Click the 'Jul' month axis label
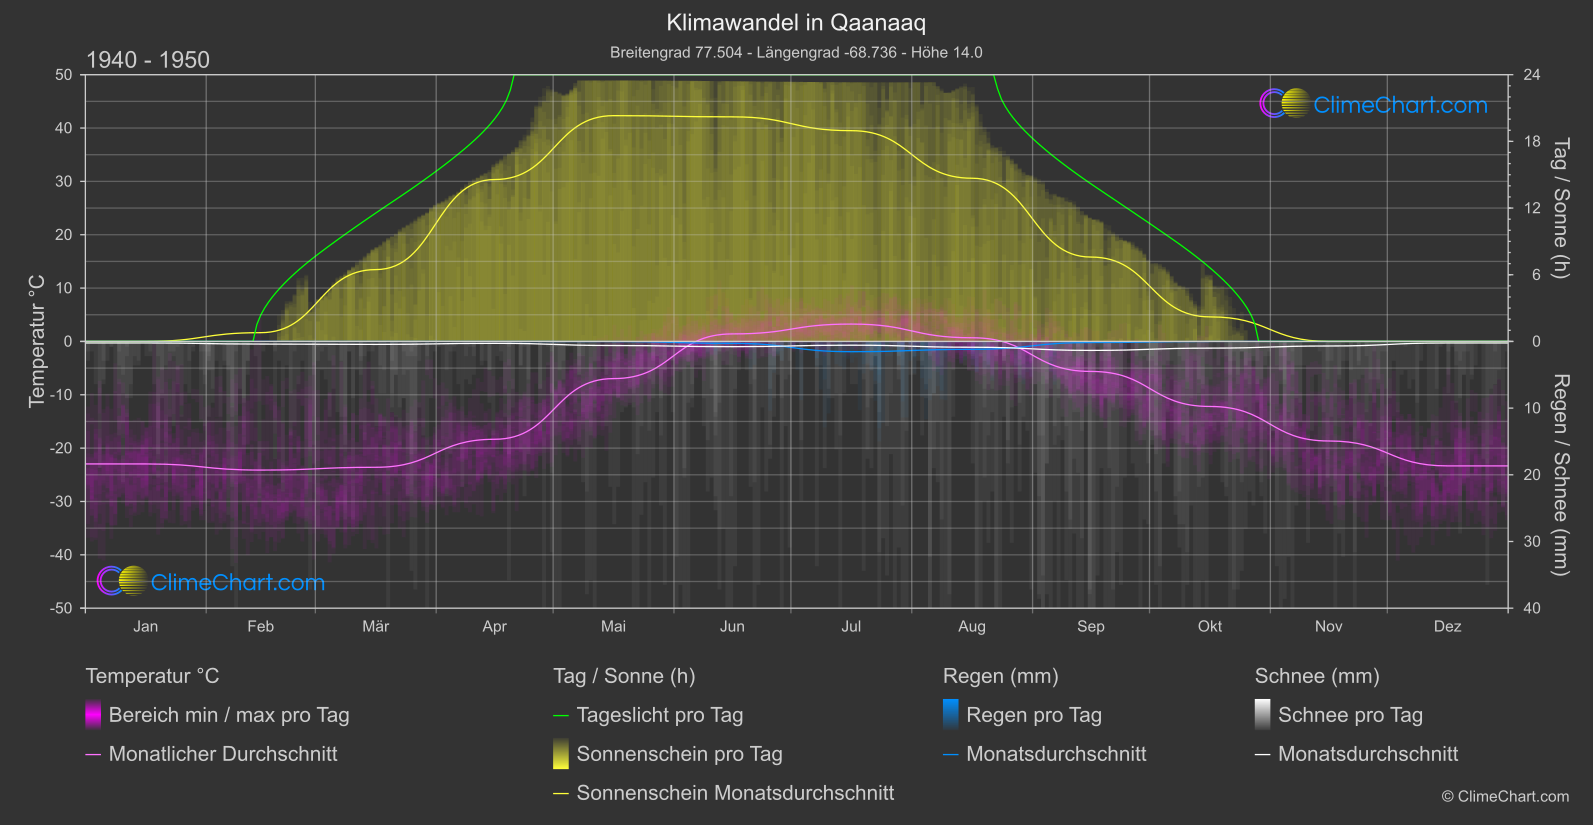Image resolution: width=1593 pixels, height=825 pixels. (x=851, y=626)
